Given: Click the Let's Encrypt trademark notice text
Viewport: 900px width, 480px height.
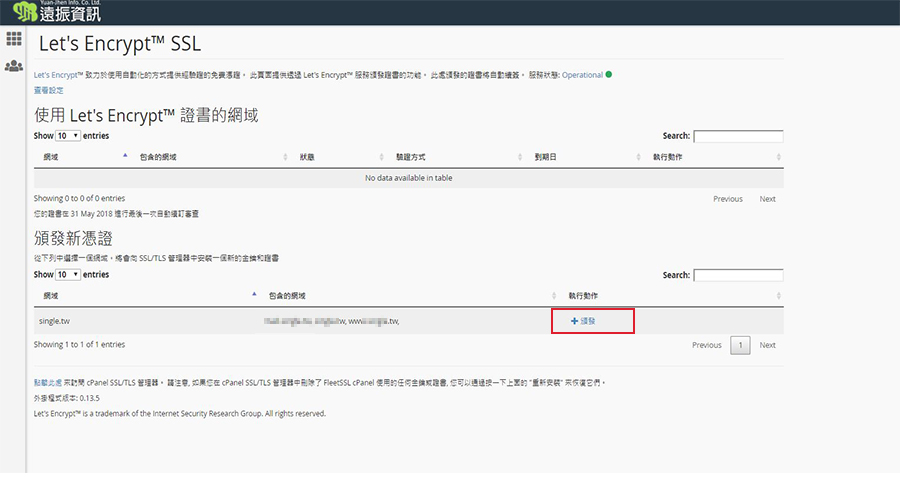Looking at the screenshot, I should click(x=180, y=413).
